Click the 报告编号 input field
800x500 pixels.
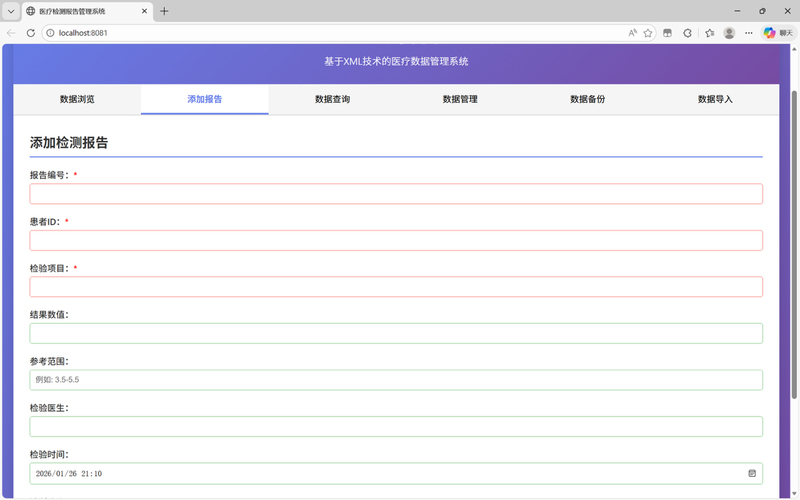(396, 194)
